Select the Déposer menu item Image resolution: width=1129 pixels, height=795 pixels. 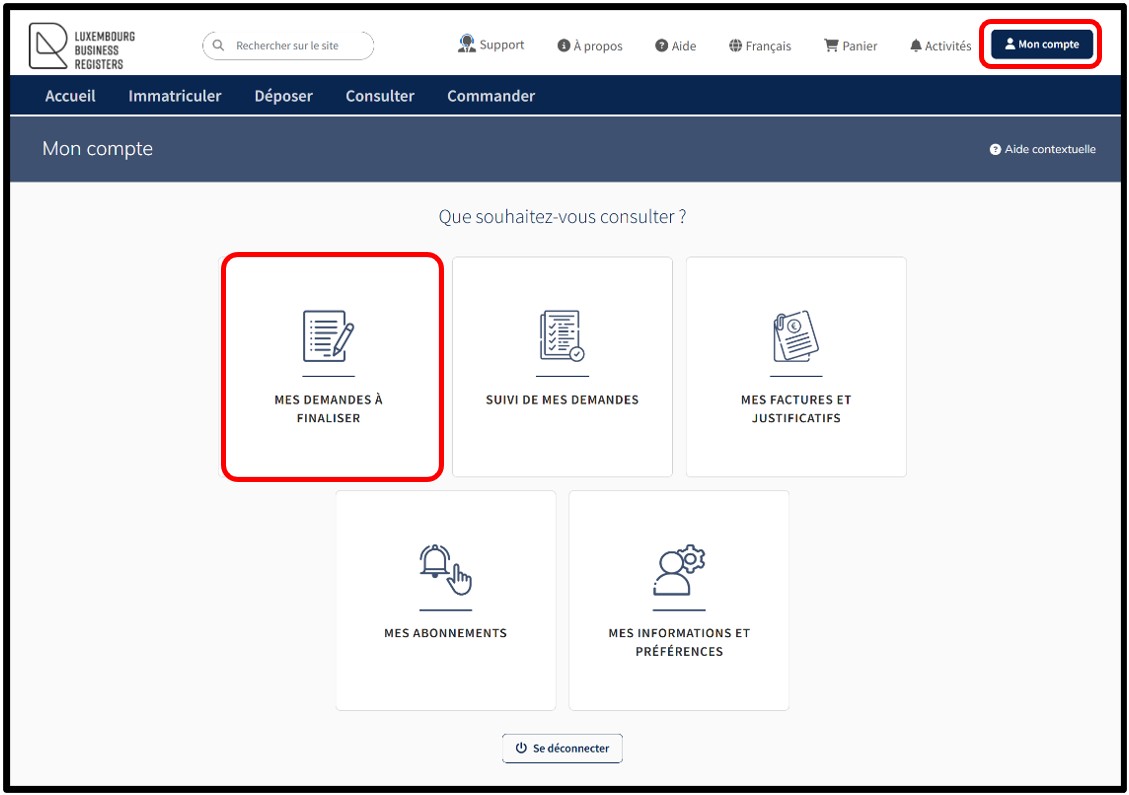[x=283, y=96]
